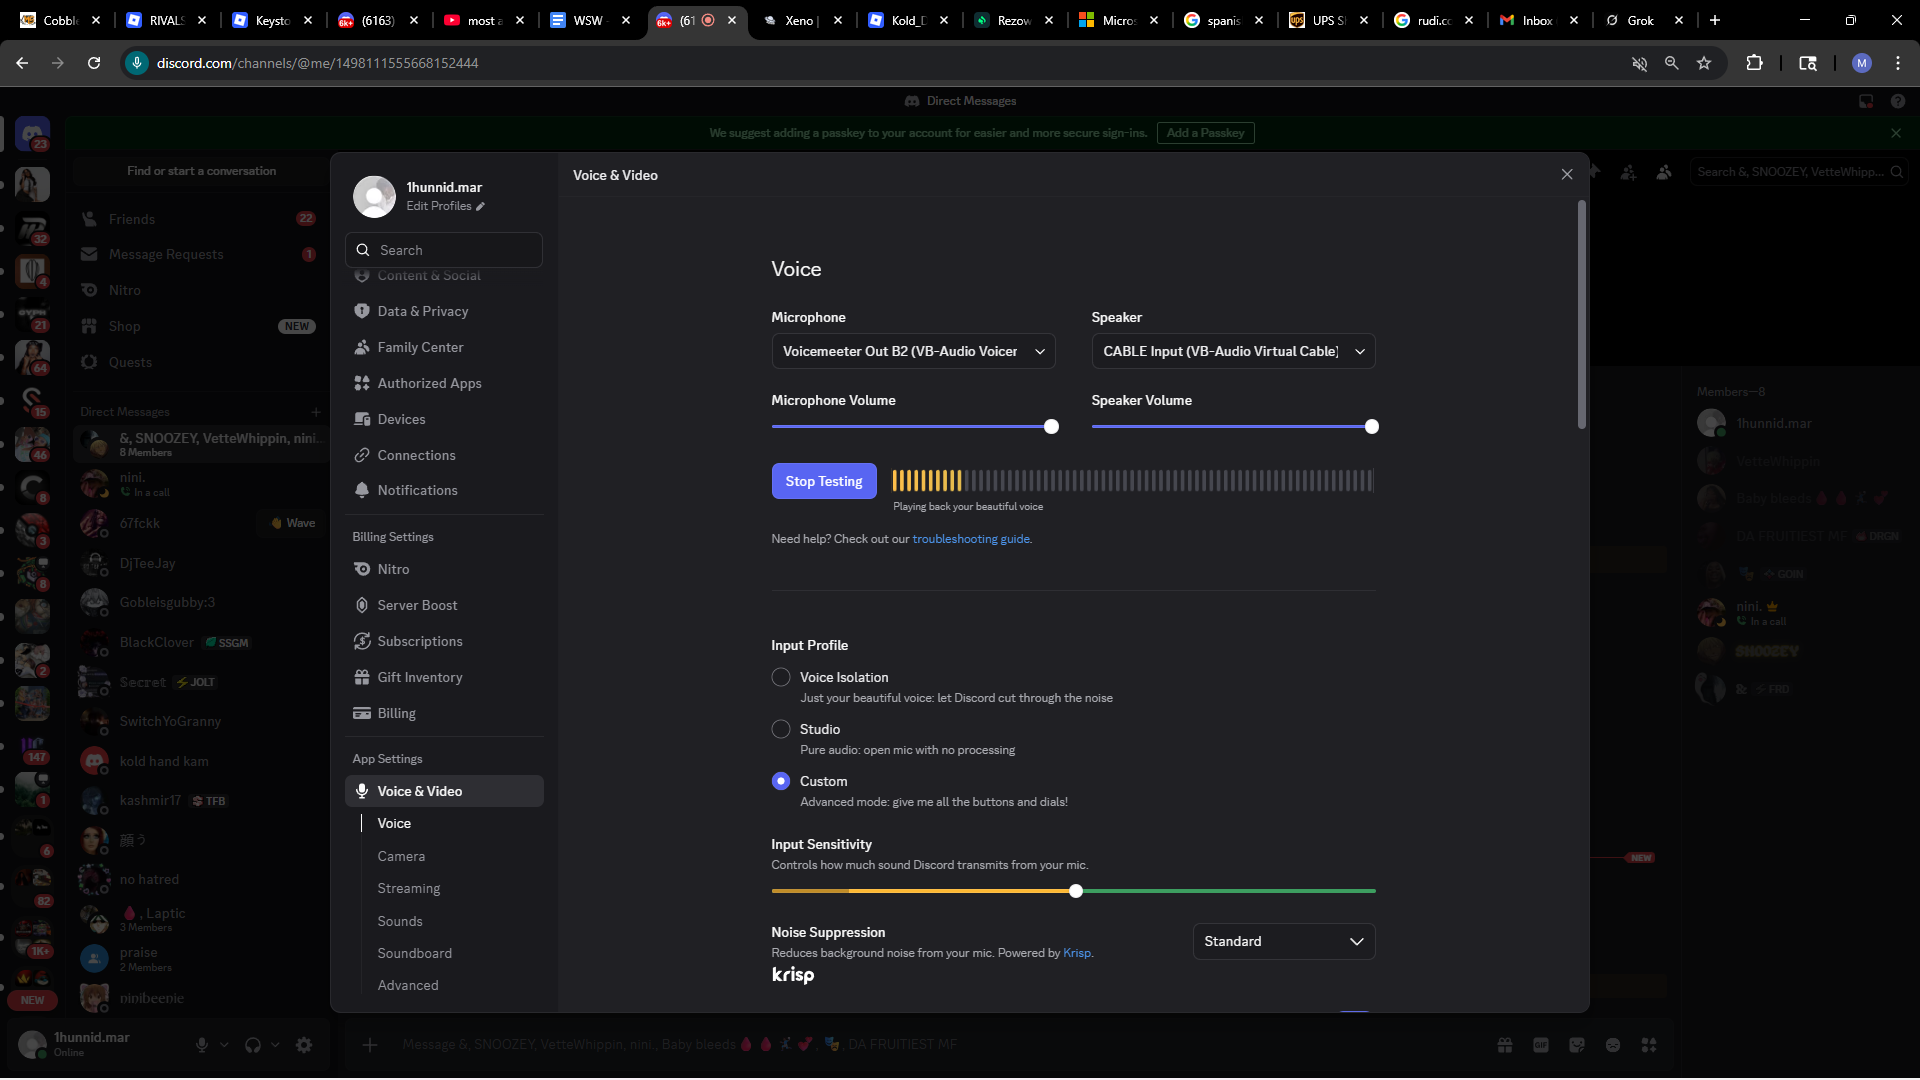
Task: Open the sticker picker icon
Action: 1577,1045
